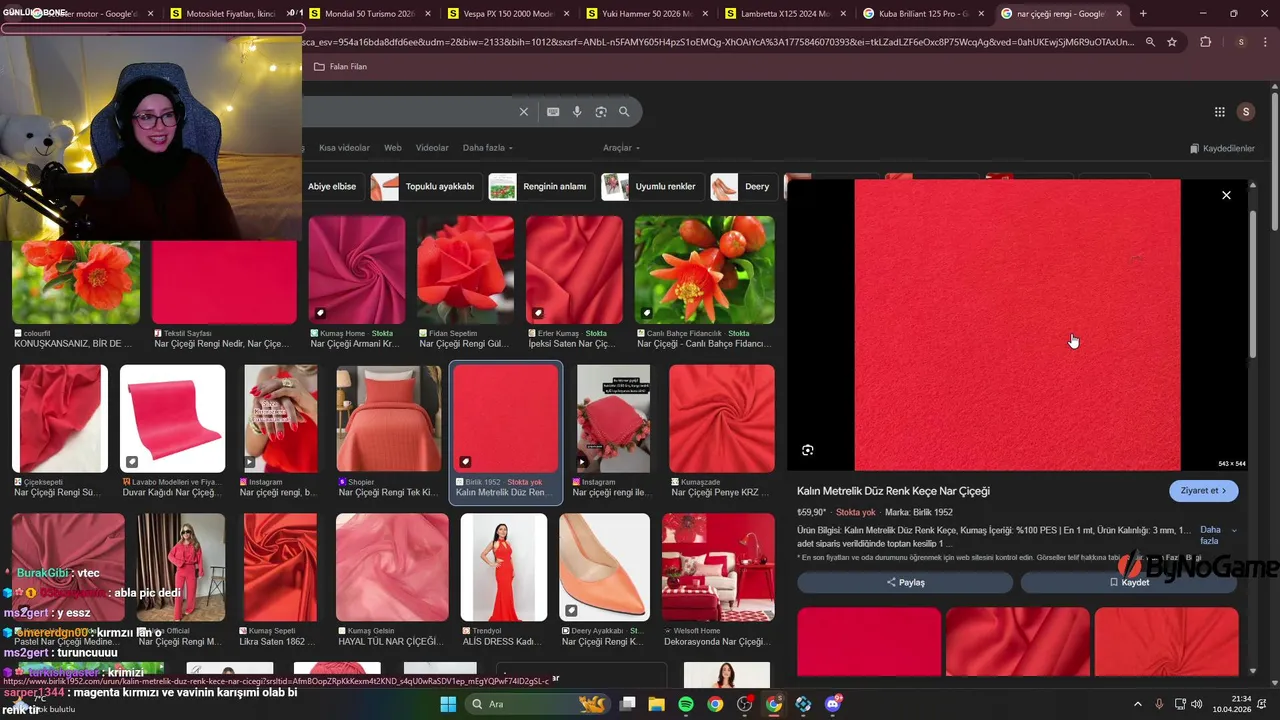Open OBS Studio from the taskbar
The image size is (1280, 720).
745,704
